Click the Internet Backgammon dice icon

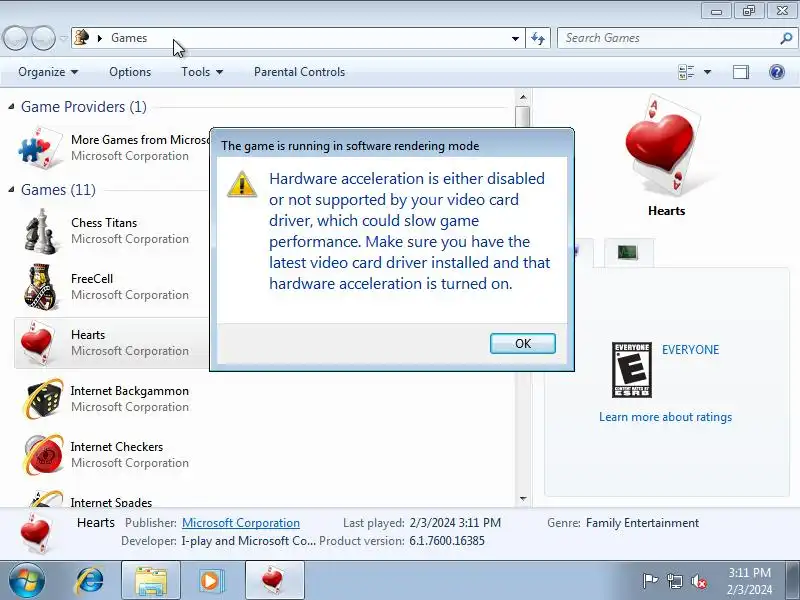click(x=43, y=399)
